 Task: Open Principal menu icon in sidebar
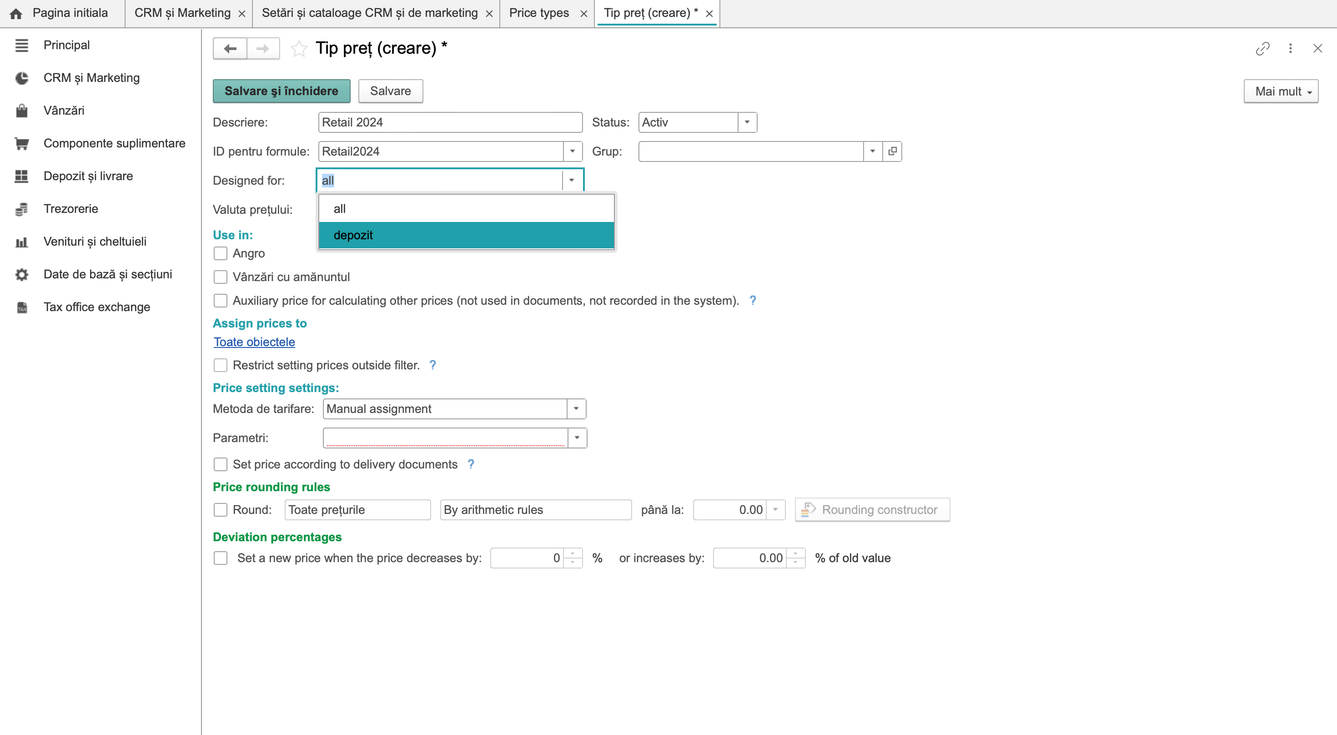(x=22, y=45)
